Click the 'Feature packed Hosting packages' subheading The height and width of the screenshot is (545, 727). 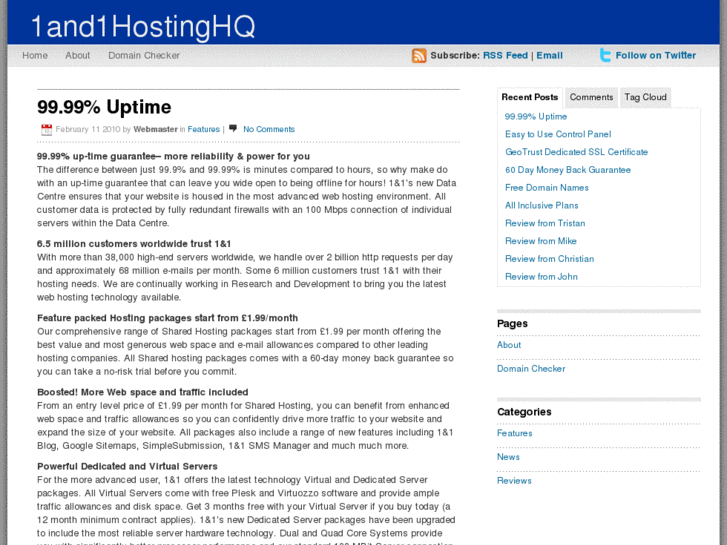click(167, 318)
